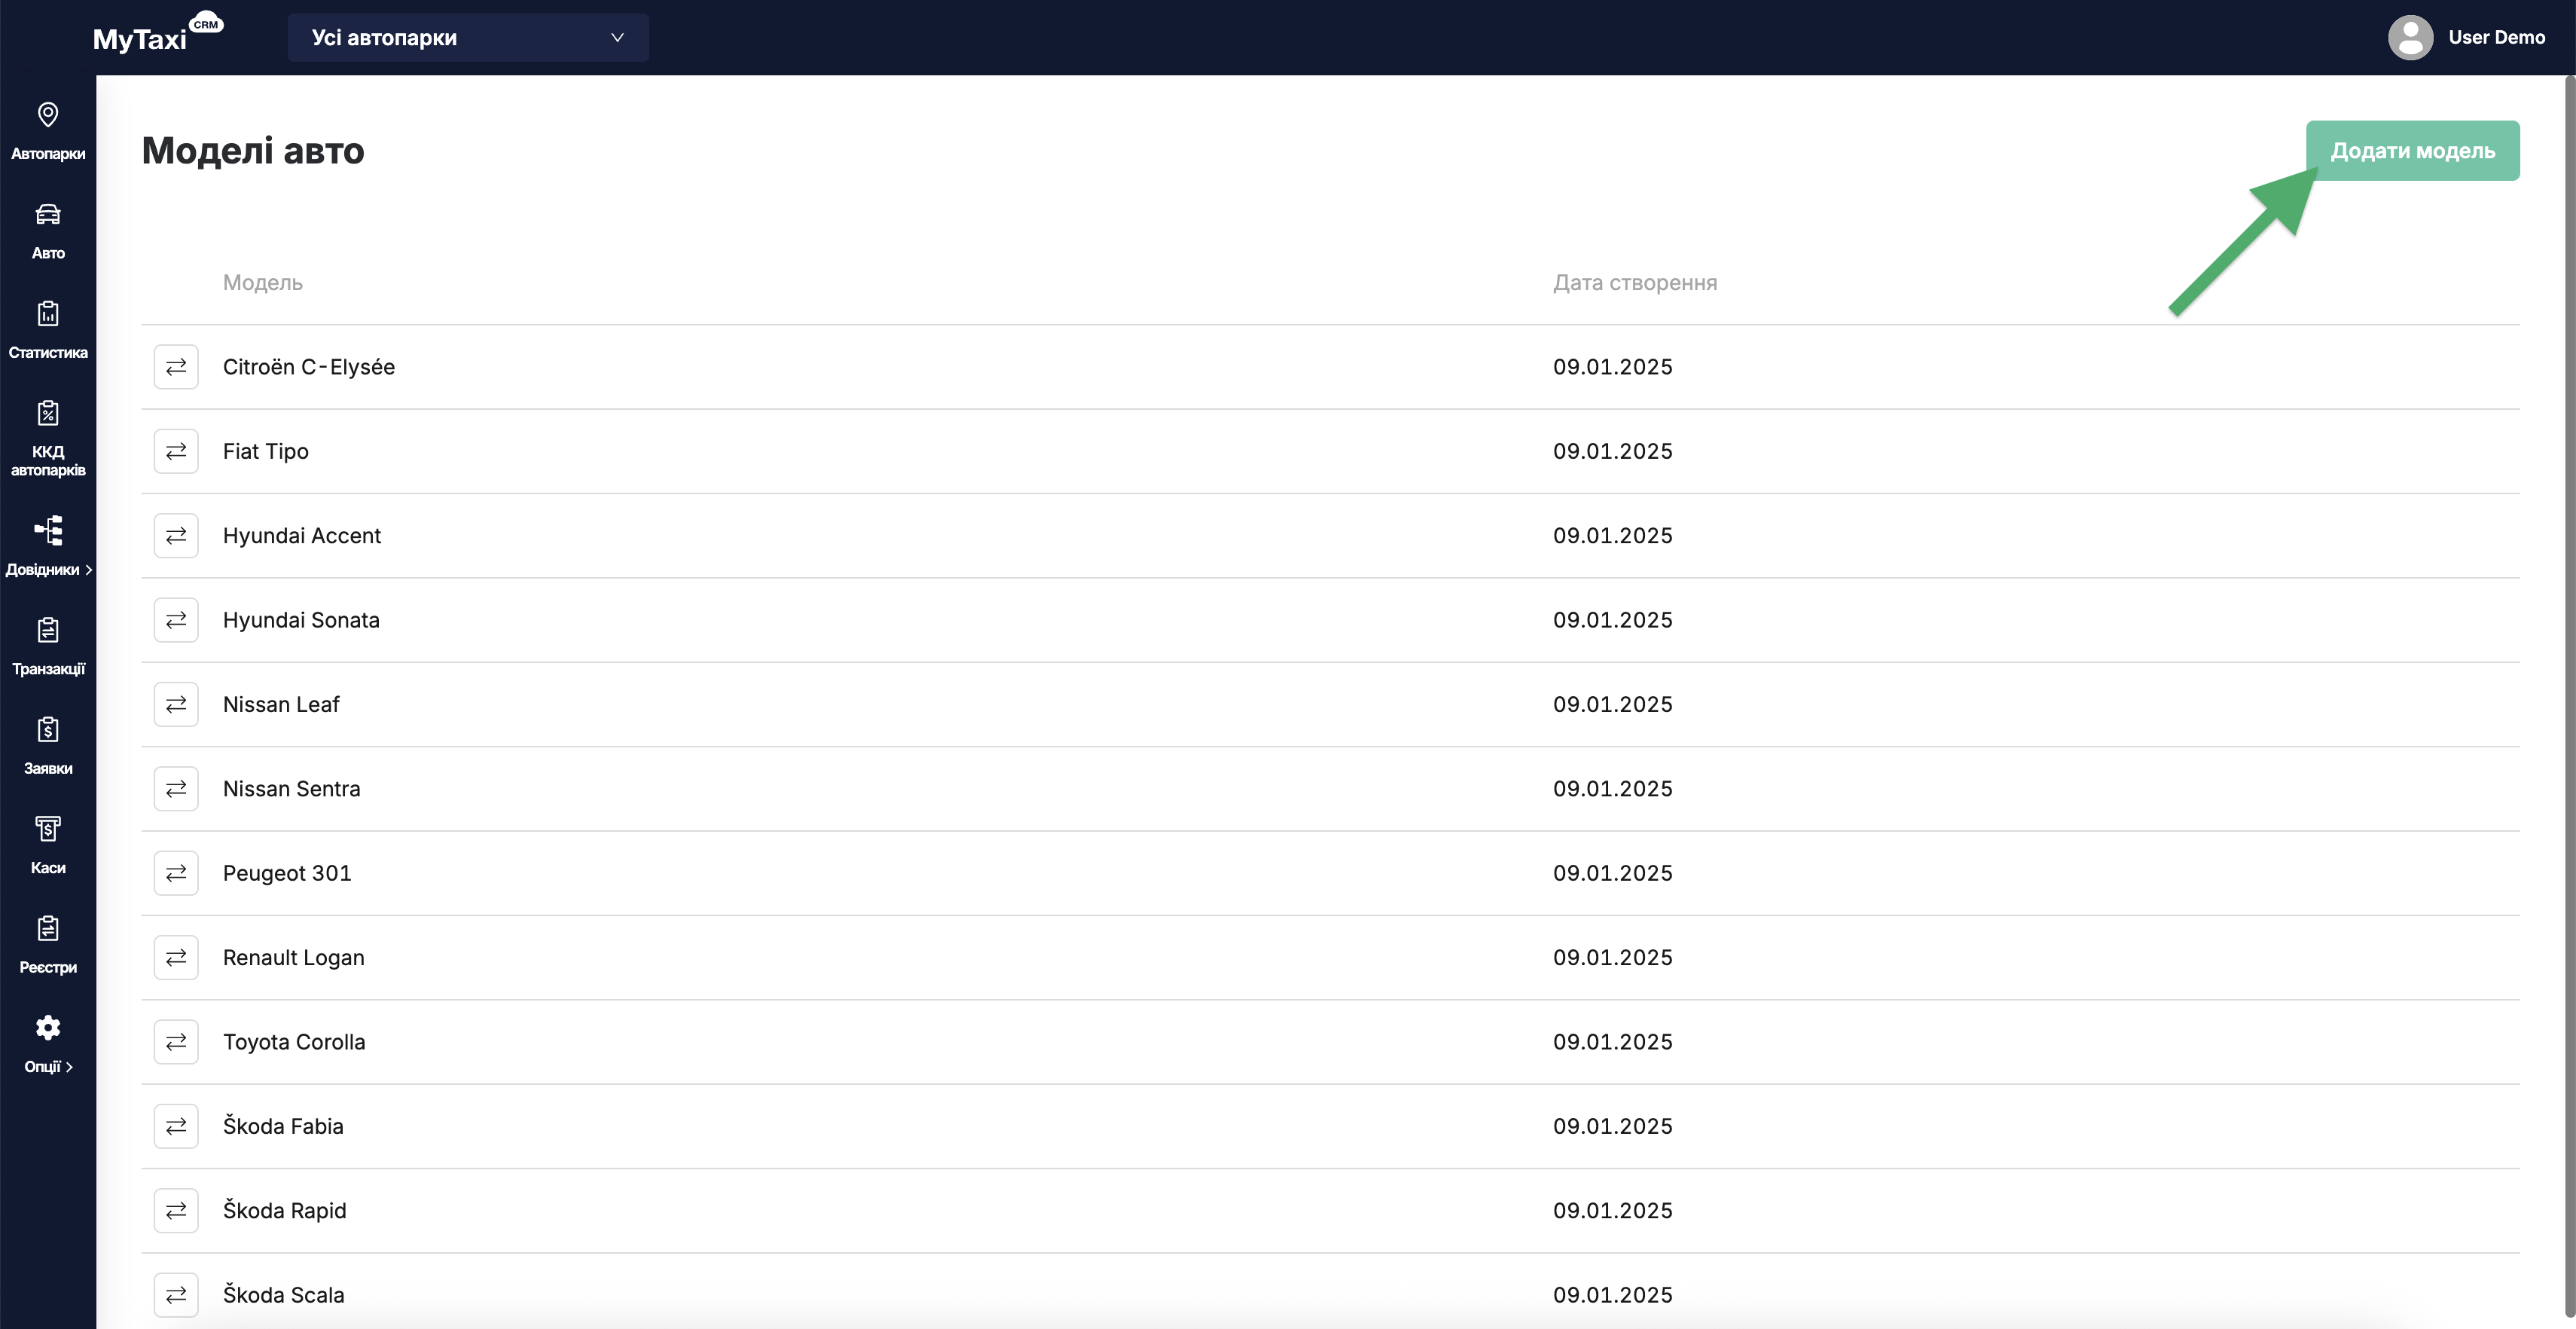Click the Моделі авто page heading
Viewport: 2576px width, 1329px height.
coord(253,151)
